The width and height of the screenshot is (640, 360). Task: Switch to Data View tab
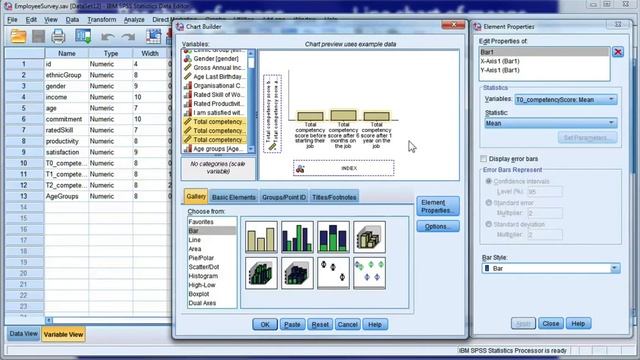[x=23, y=334]
